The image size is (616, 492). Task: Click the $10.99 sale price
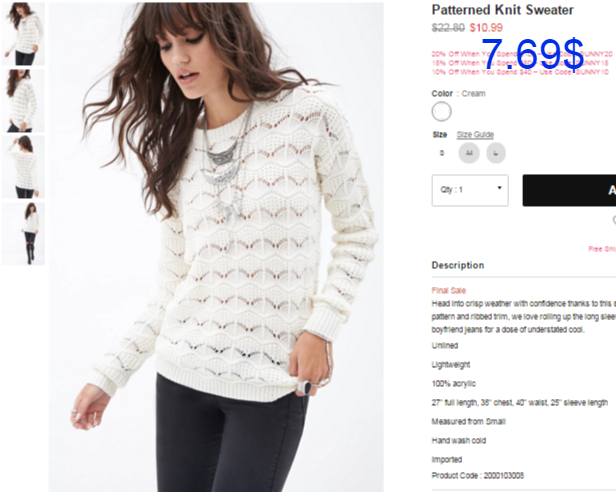486,28
